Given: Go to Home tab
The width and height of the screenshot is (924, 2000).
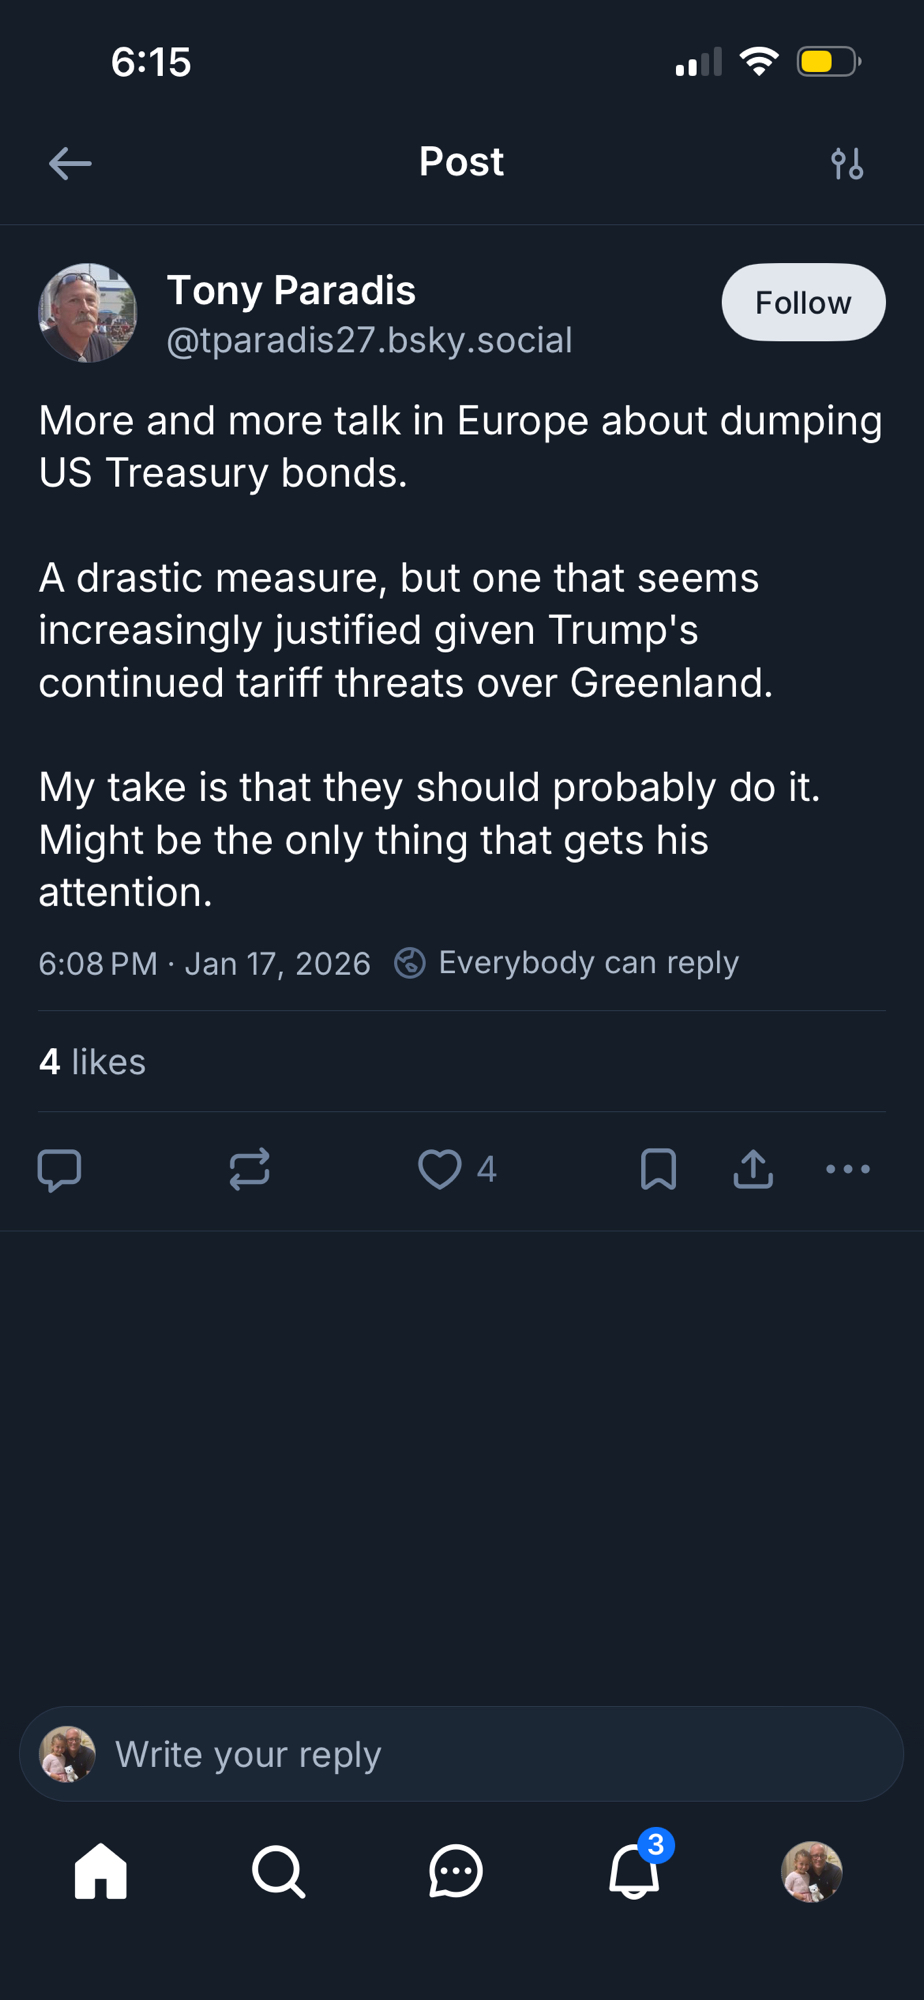Looking at the screenshot, I should pyautogui.click(x=101, y=1871).
